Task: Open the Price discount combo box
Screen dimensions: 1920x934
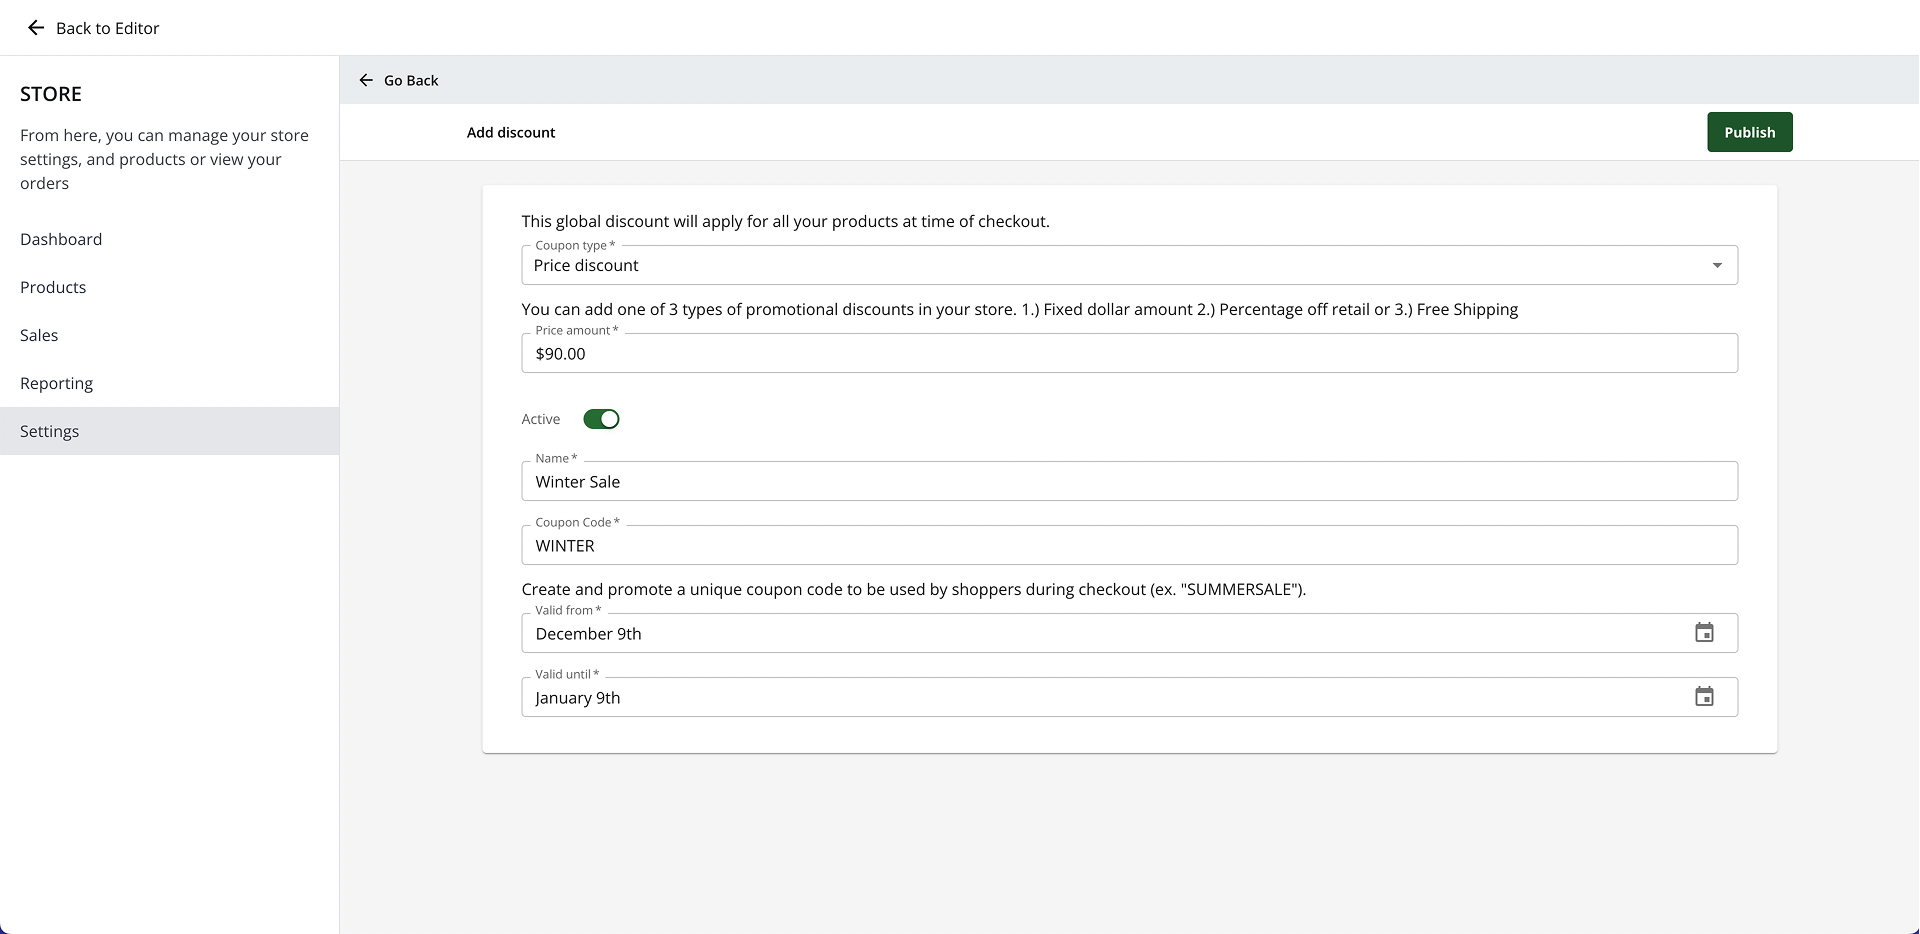Action: point(1100,265)
